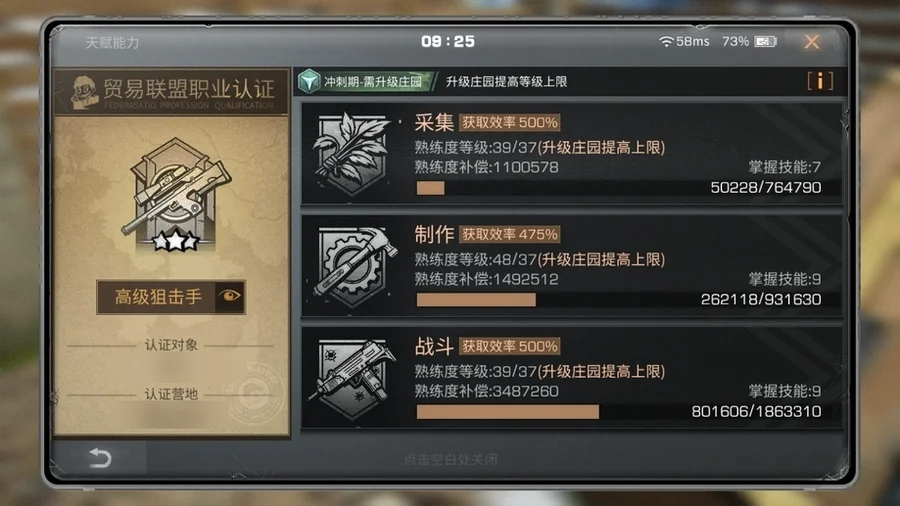Click the mascot icon beside 贸易联盟职业认证

pos(84,92)
